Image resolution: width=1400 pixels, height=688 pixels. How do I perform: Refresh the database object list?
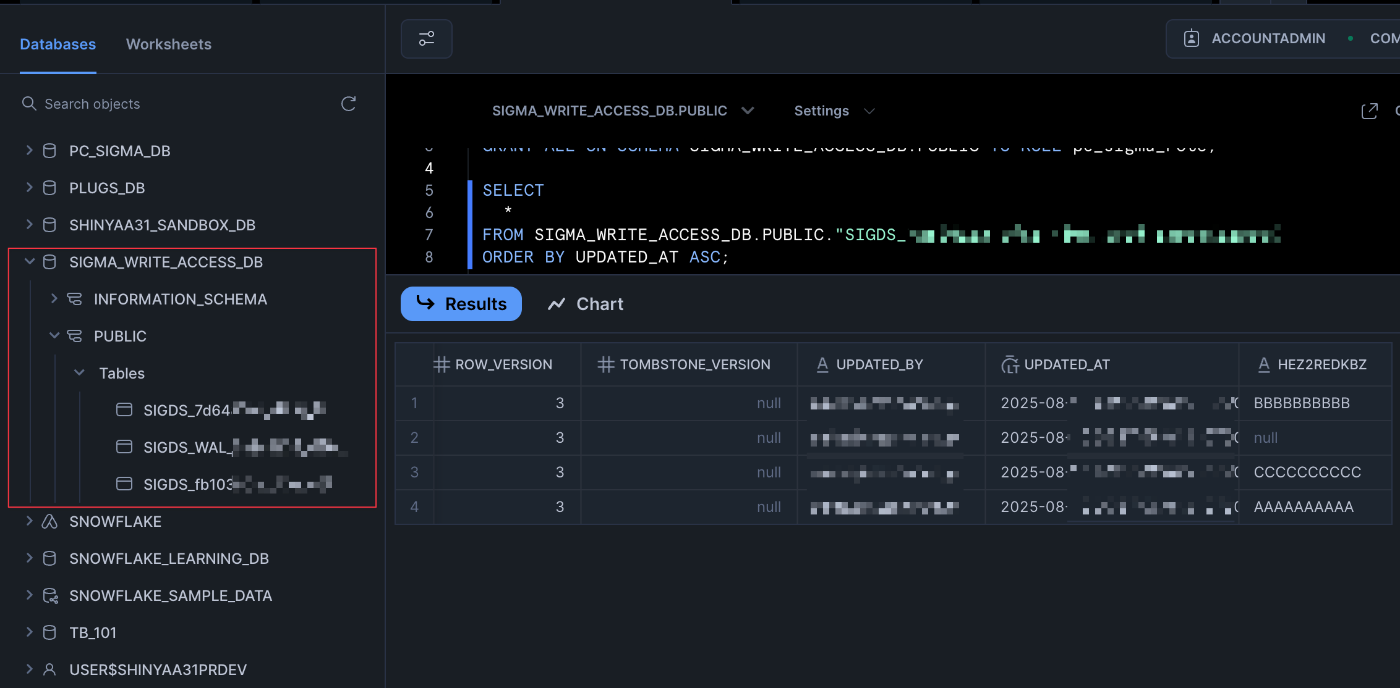tap(348, 104)
